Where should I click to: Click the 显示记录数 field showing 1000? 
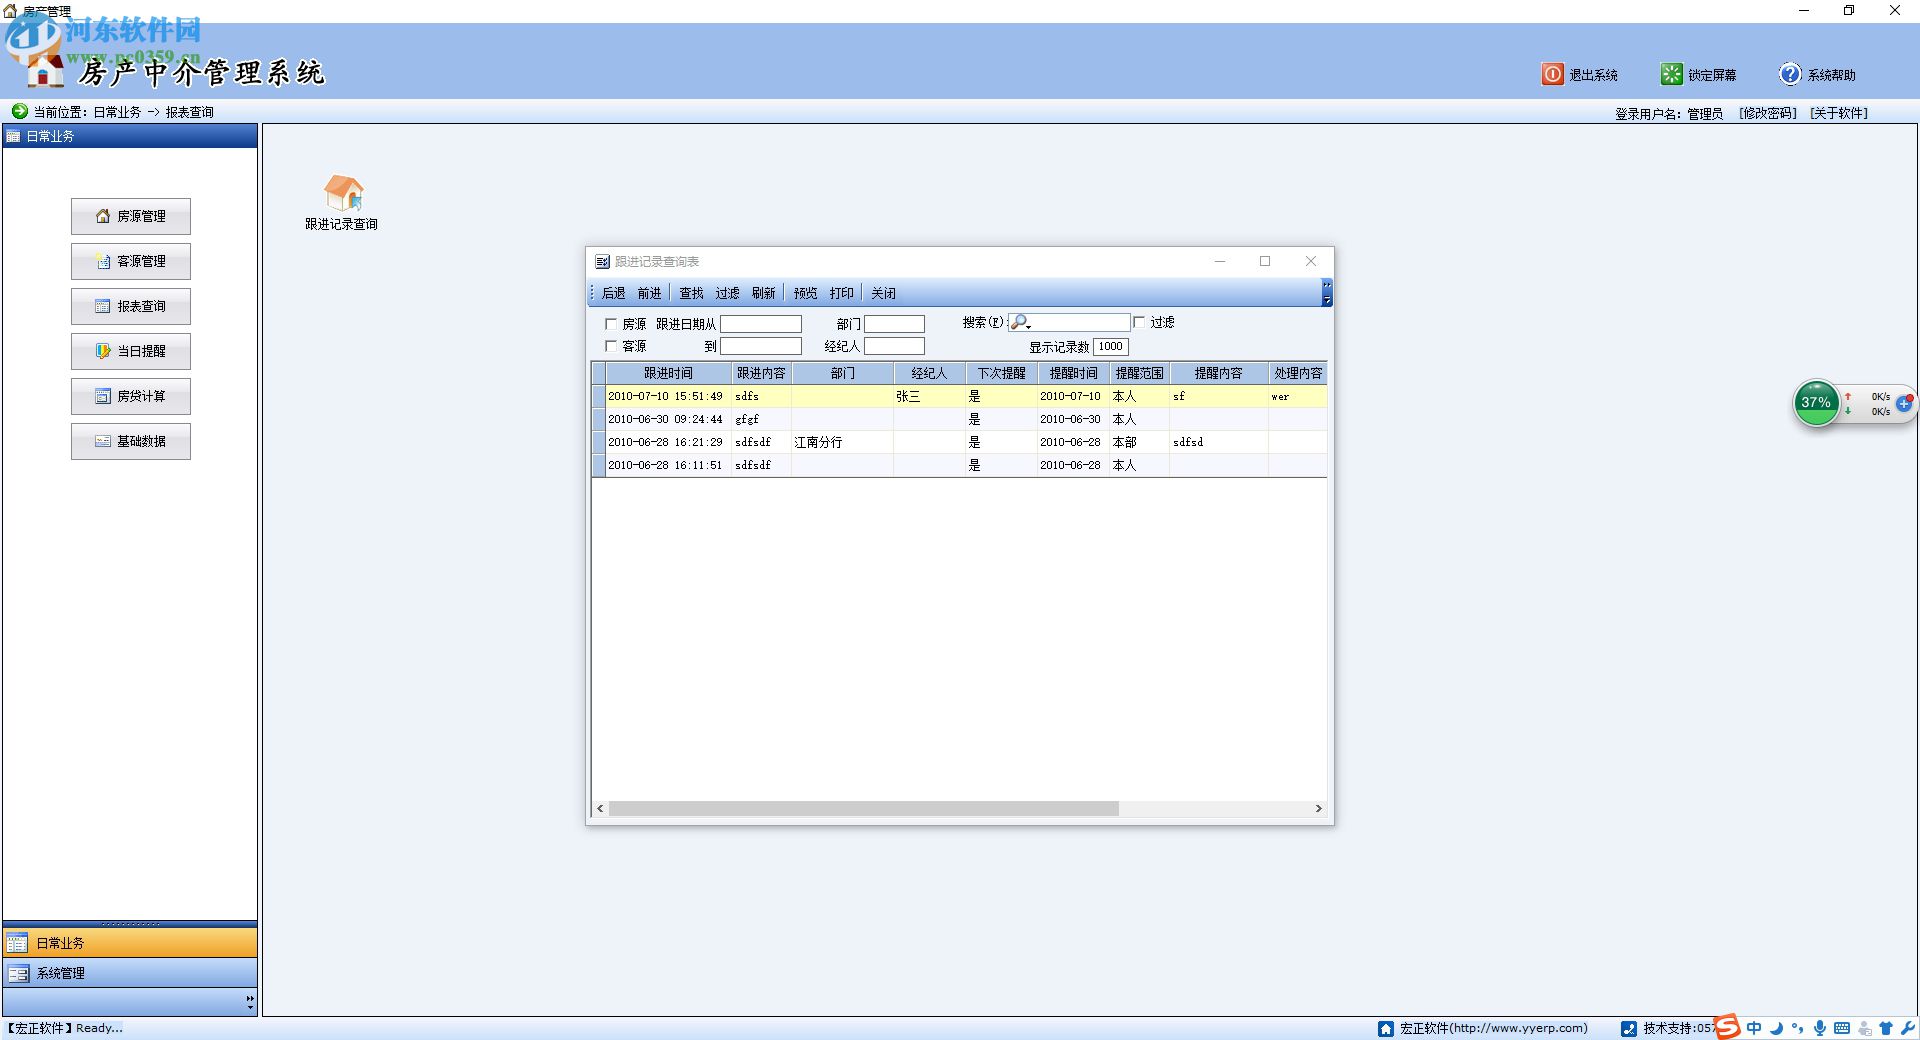pos(1111,347)
